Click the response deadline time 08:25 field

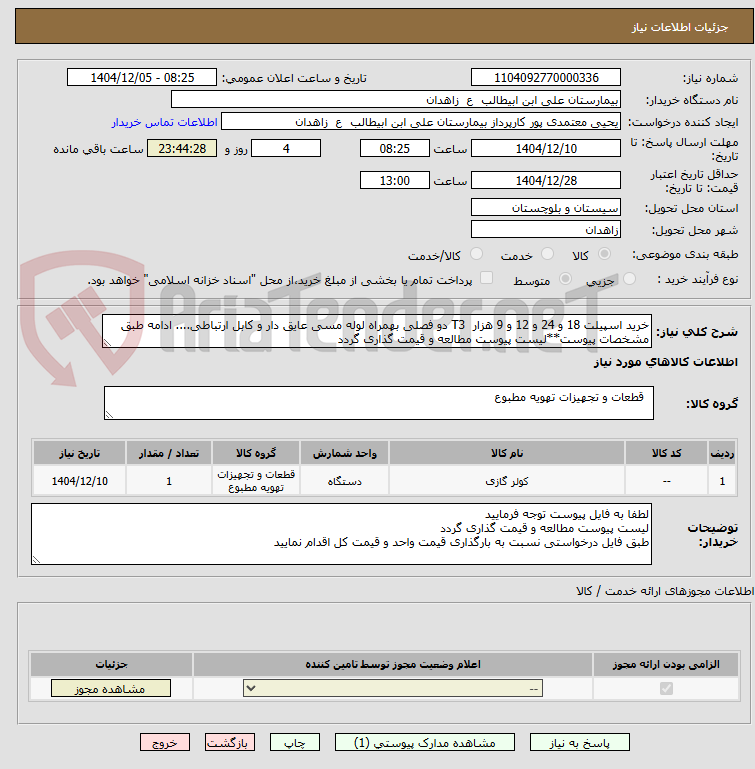(394, 148)
